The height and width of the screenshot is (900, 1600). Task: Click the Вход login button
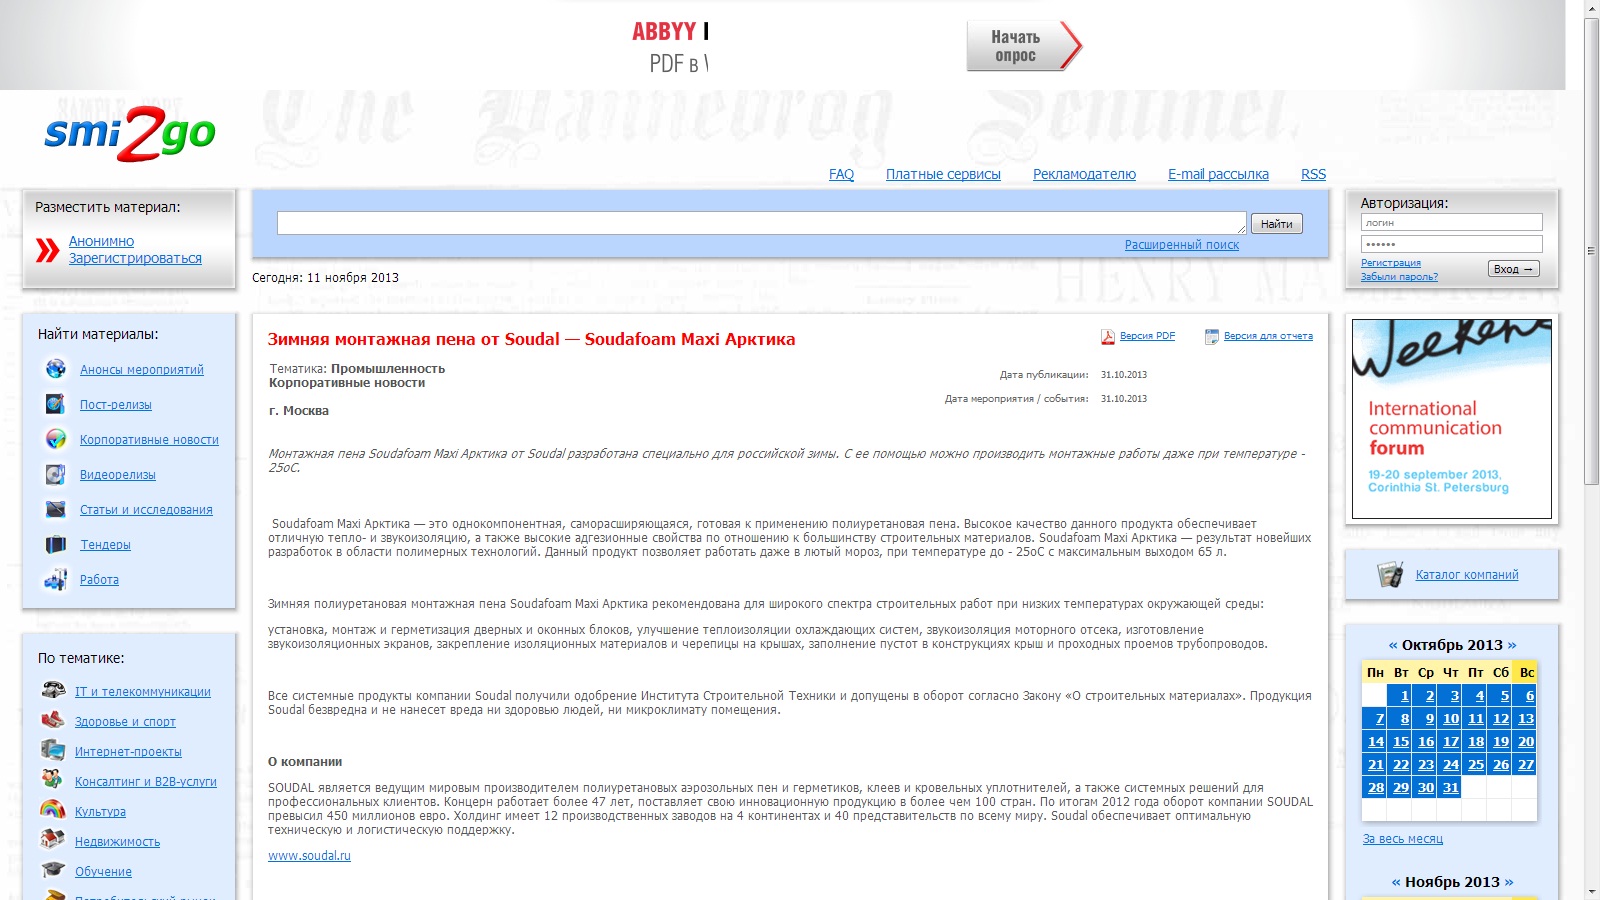1514,269
